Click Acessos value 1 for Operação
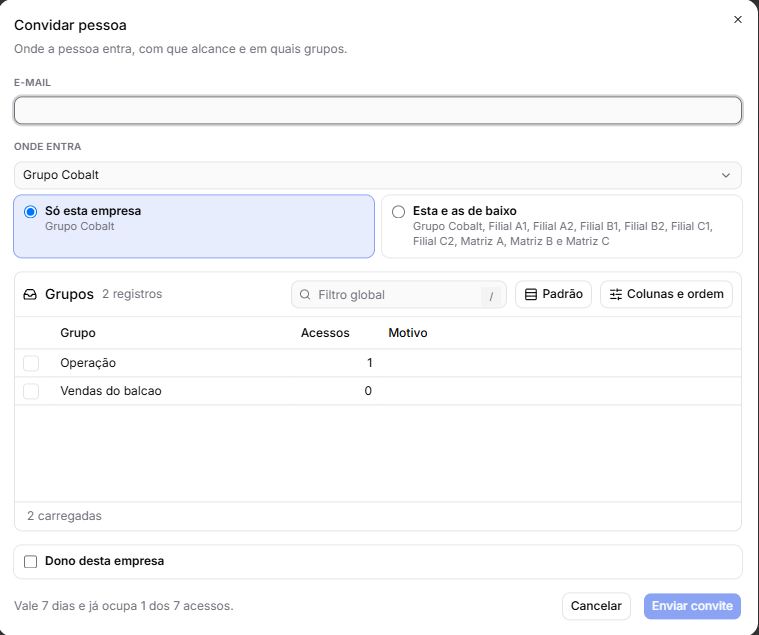This screenshot has height=635, width=759. pyautogui.click(x=369, y=363)
